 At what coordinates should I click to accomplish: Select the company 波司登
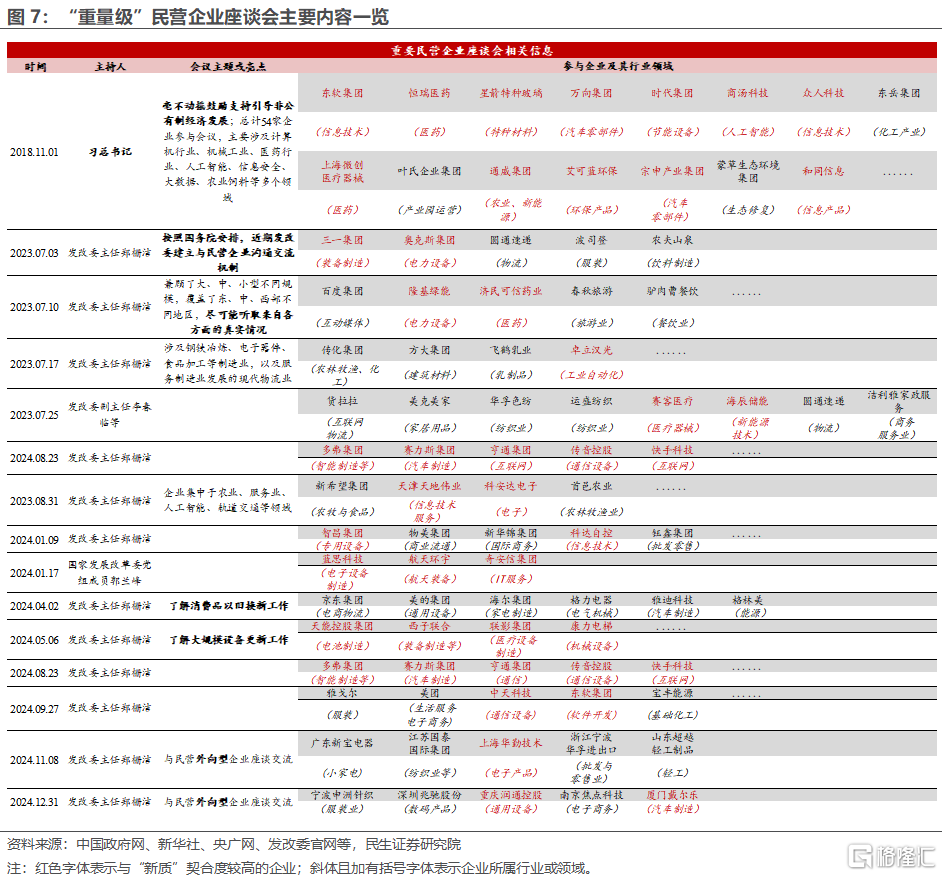pyautogui.click(x=591, y=240)
